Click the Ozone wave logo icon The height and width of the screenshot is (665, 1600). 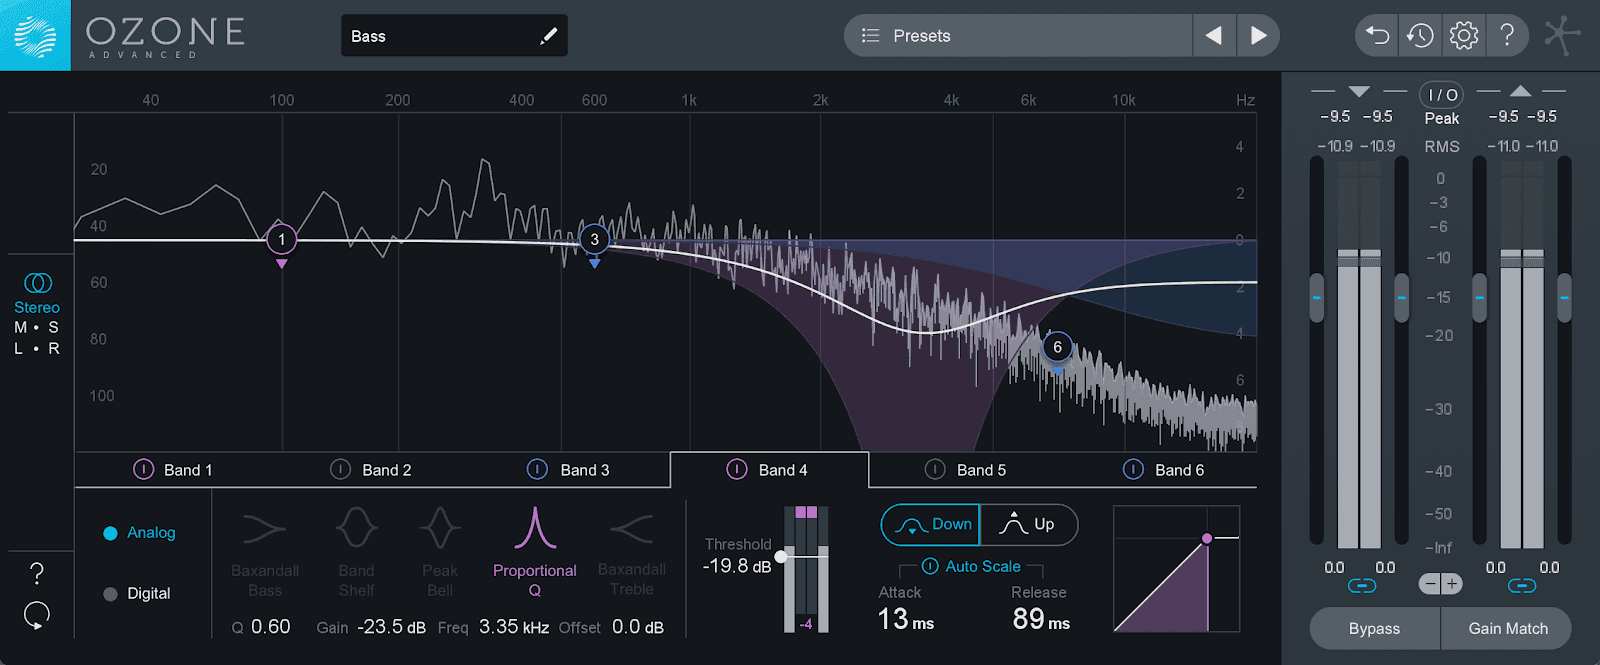point(35,35)
